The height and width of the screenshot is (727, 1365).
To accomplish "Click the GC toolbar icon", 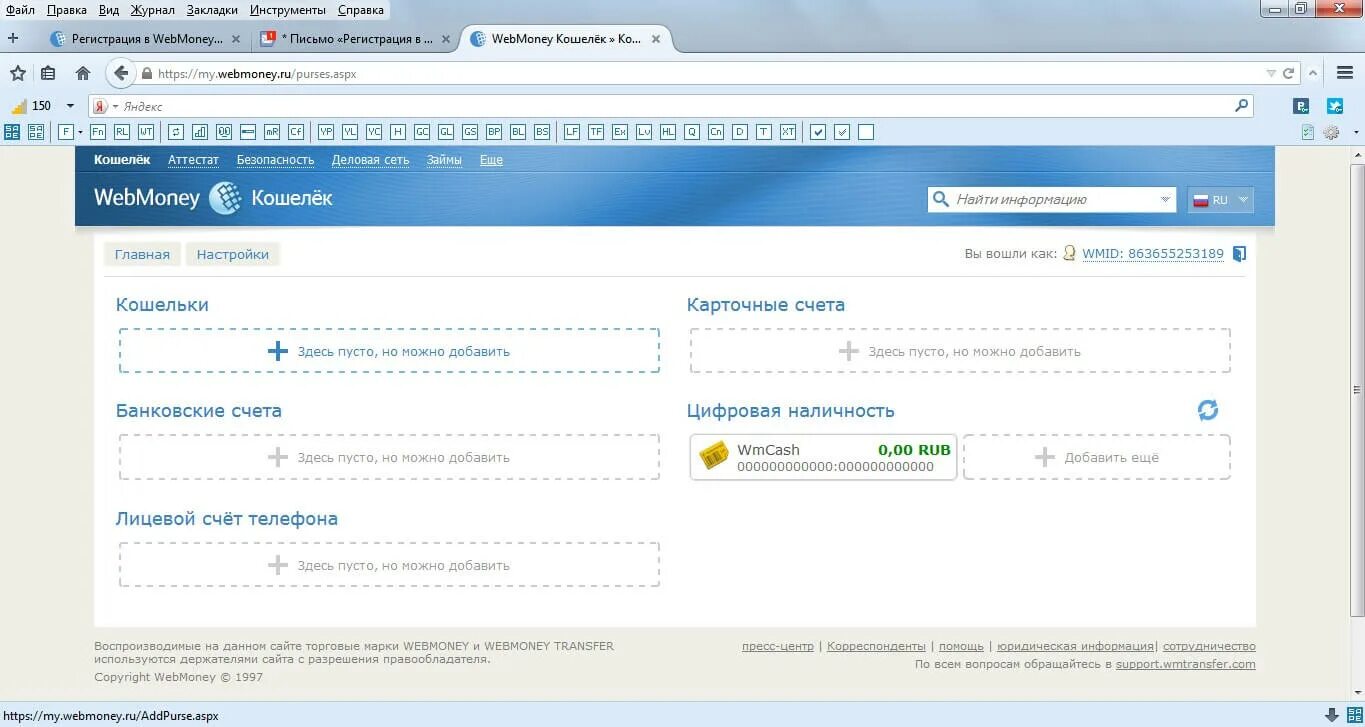I will point(422,132).
